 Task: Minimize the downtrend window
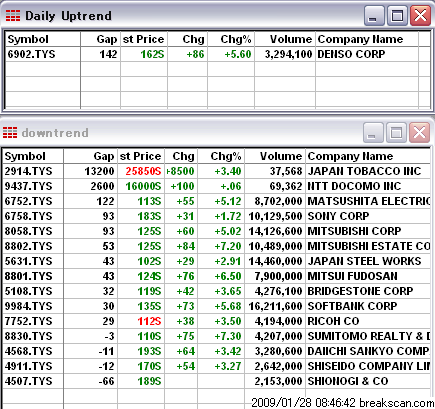373,133
